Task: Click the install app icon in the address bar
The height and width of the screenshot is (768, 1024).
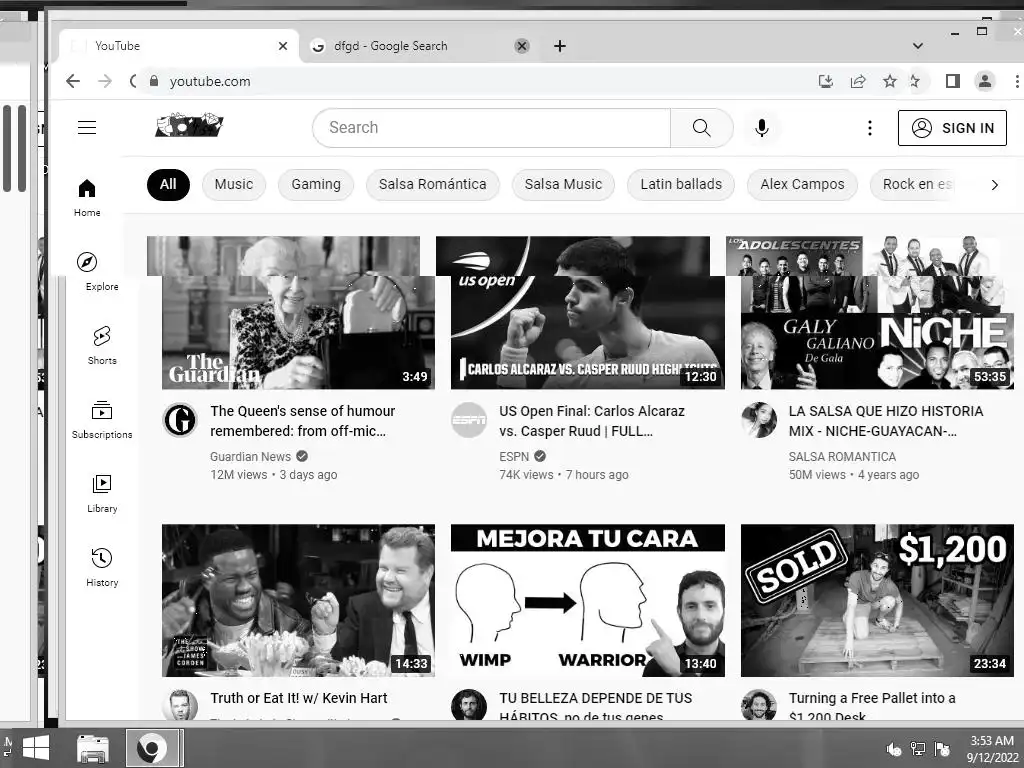Action: [x=825, y=81]
